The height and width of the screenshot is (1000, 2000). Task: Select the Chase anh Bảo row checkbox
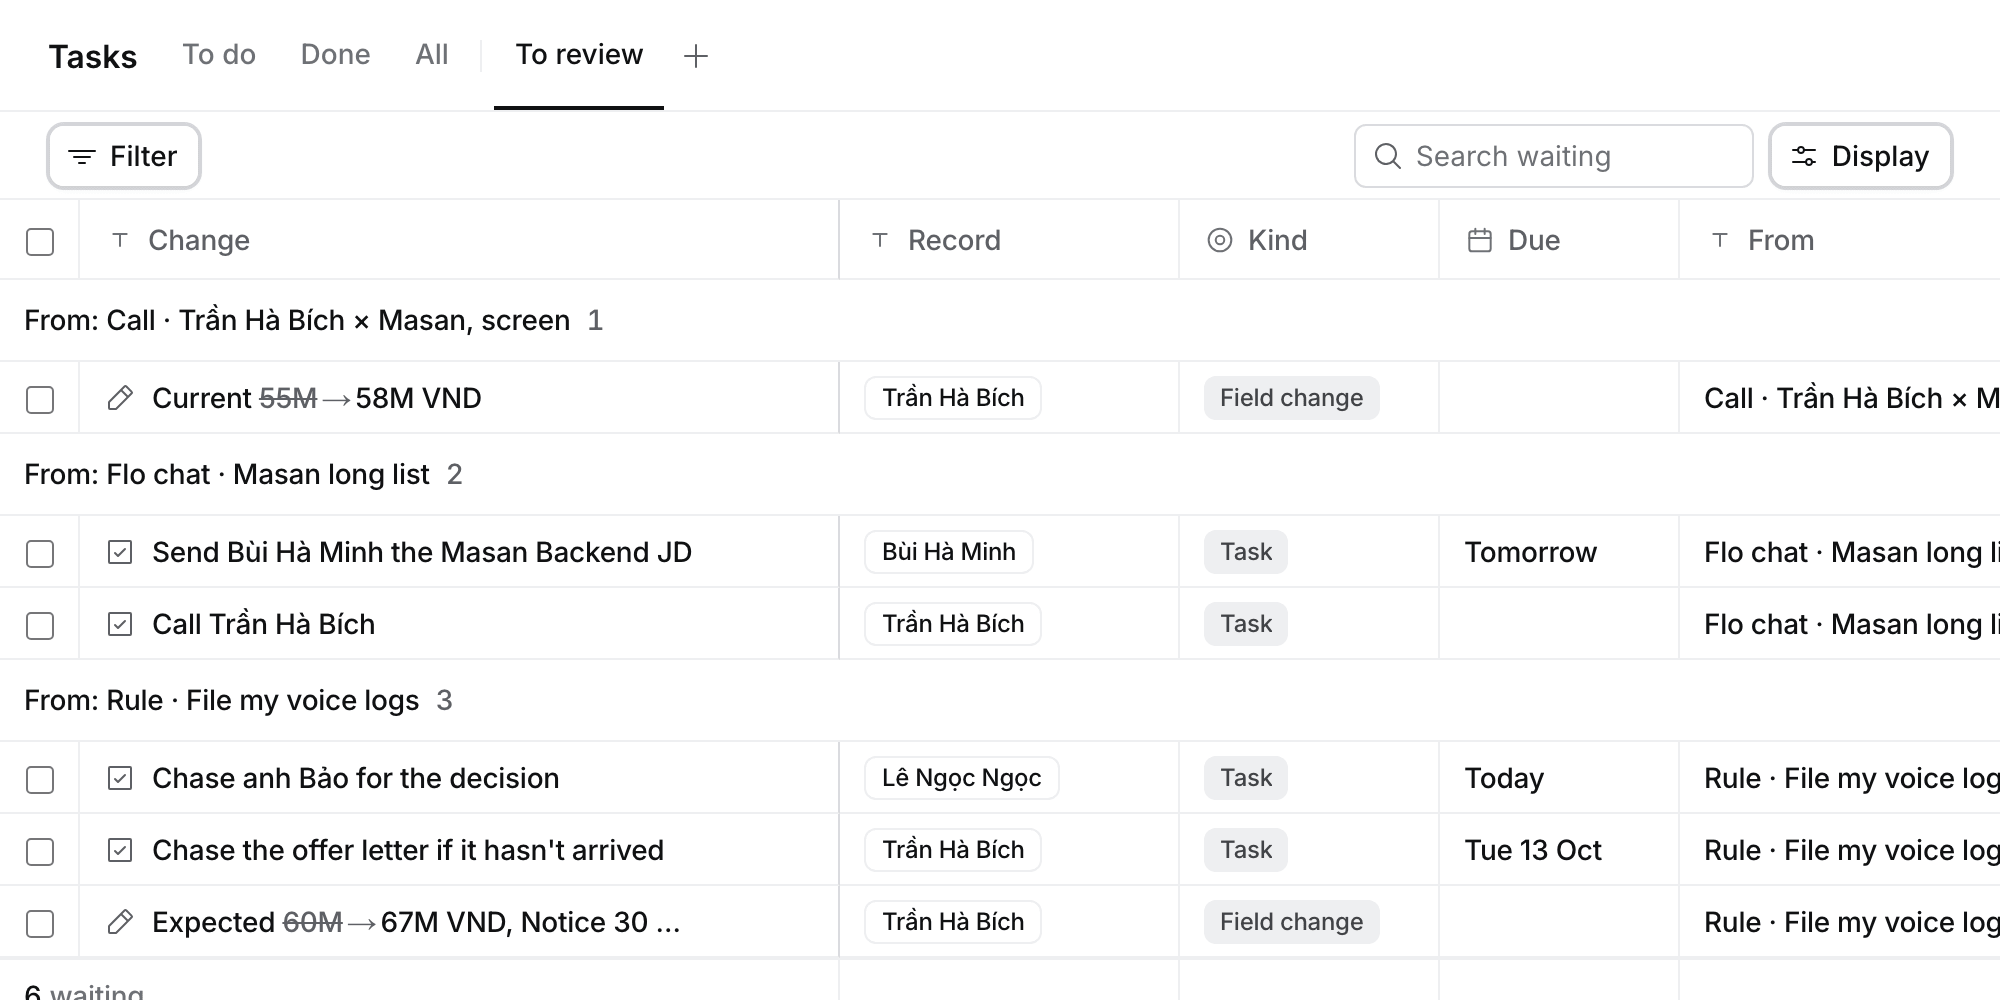point(40,780)
